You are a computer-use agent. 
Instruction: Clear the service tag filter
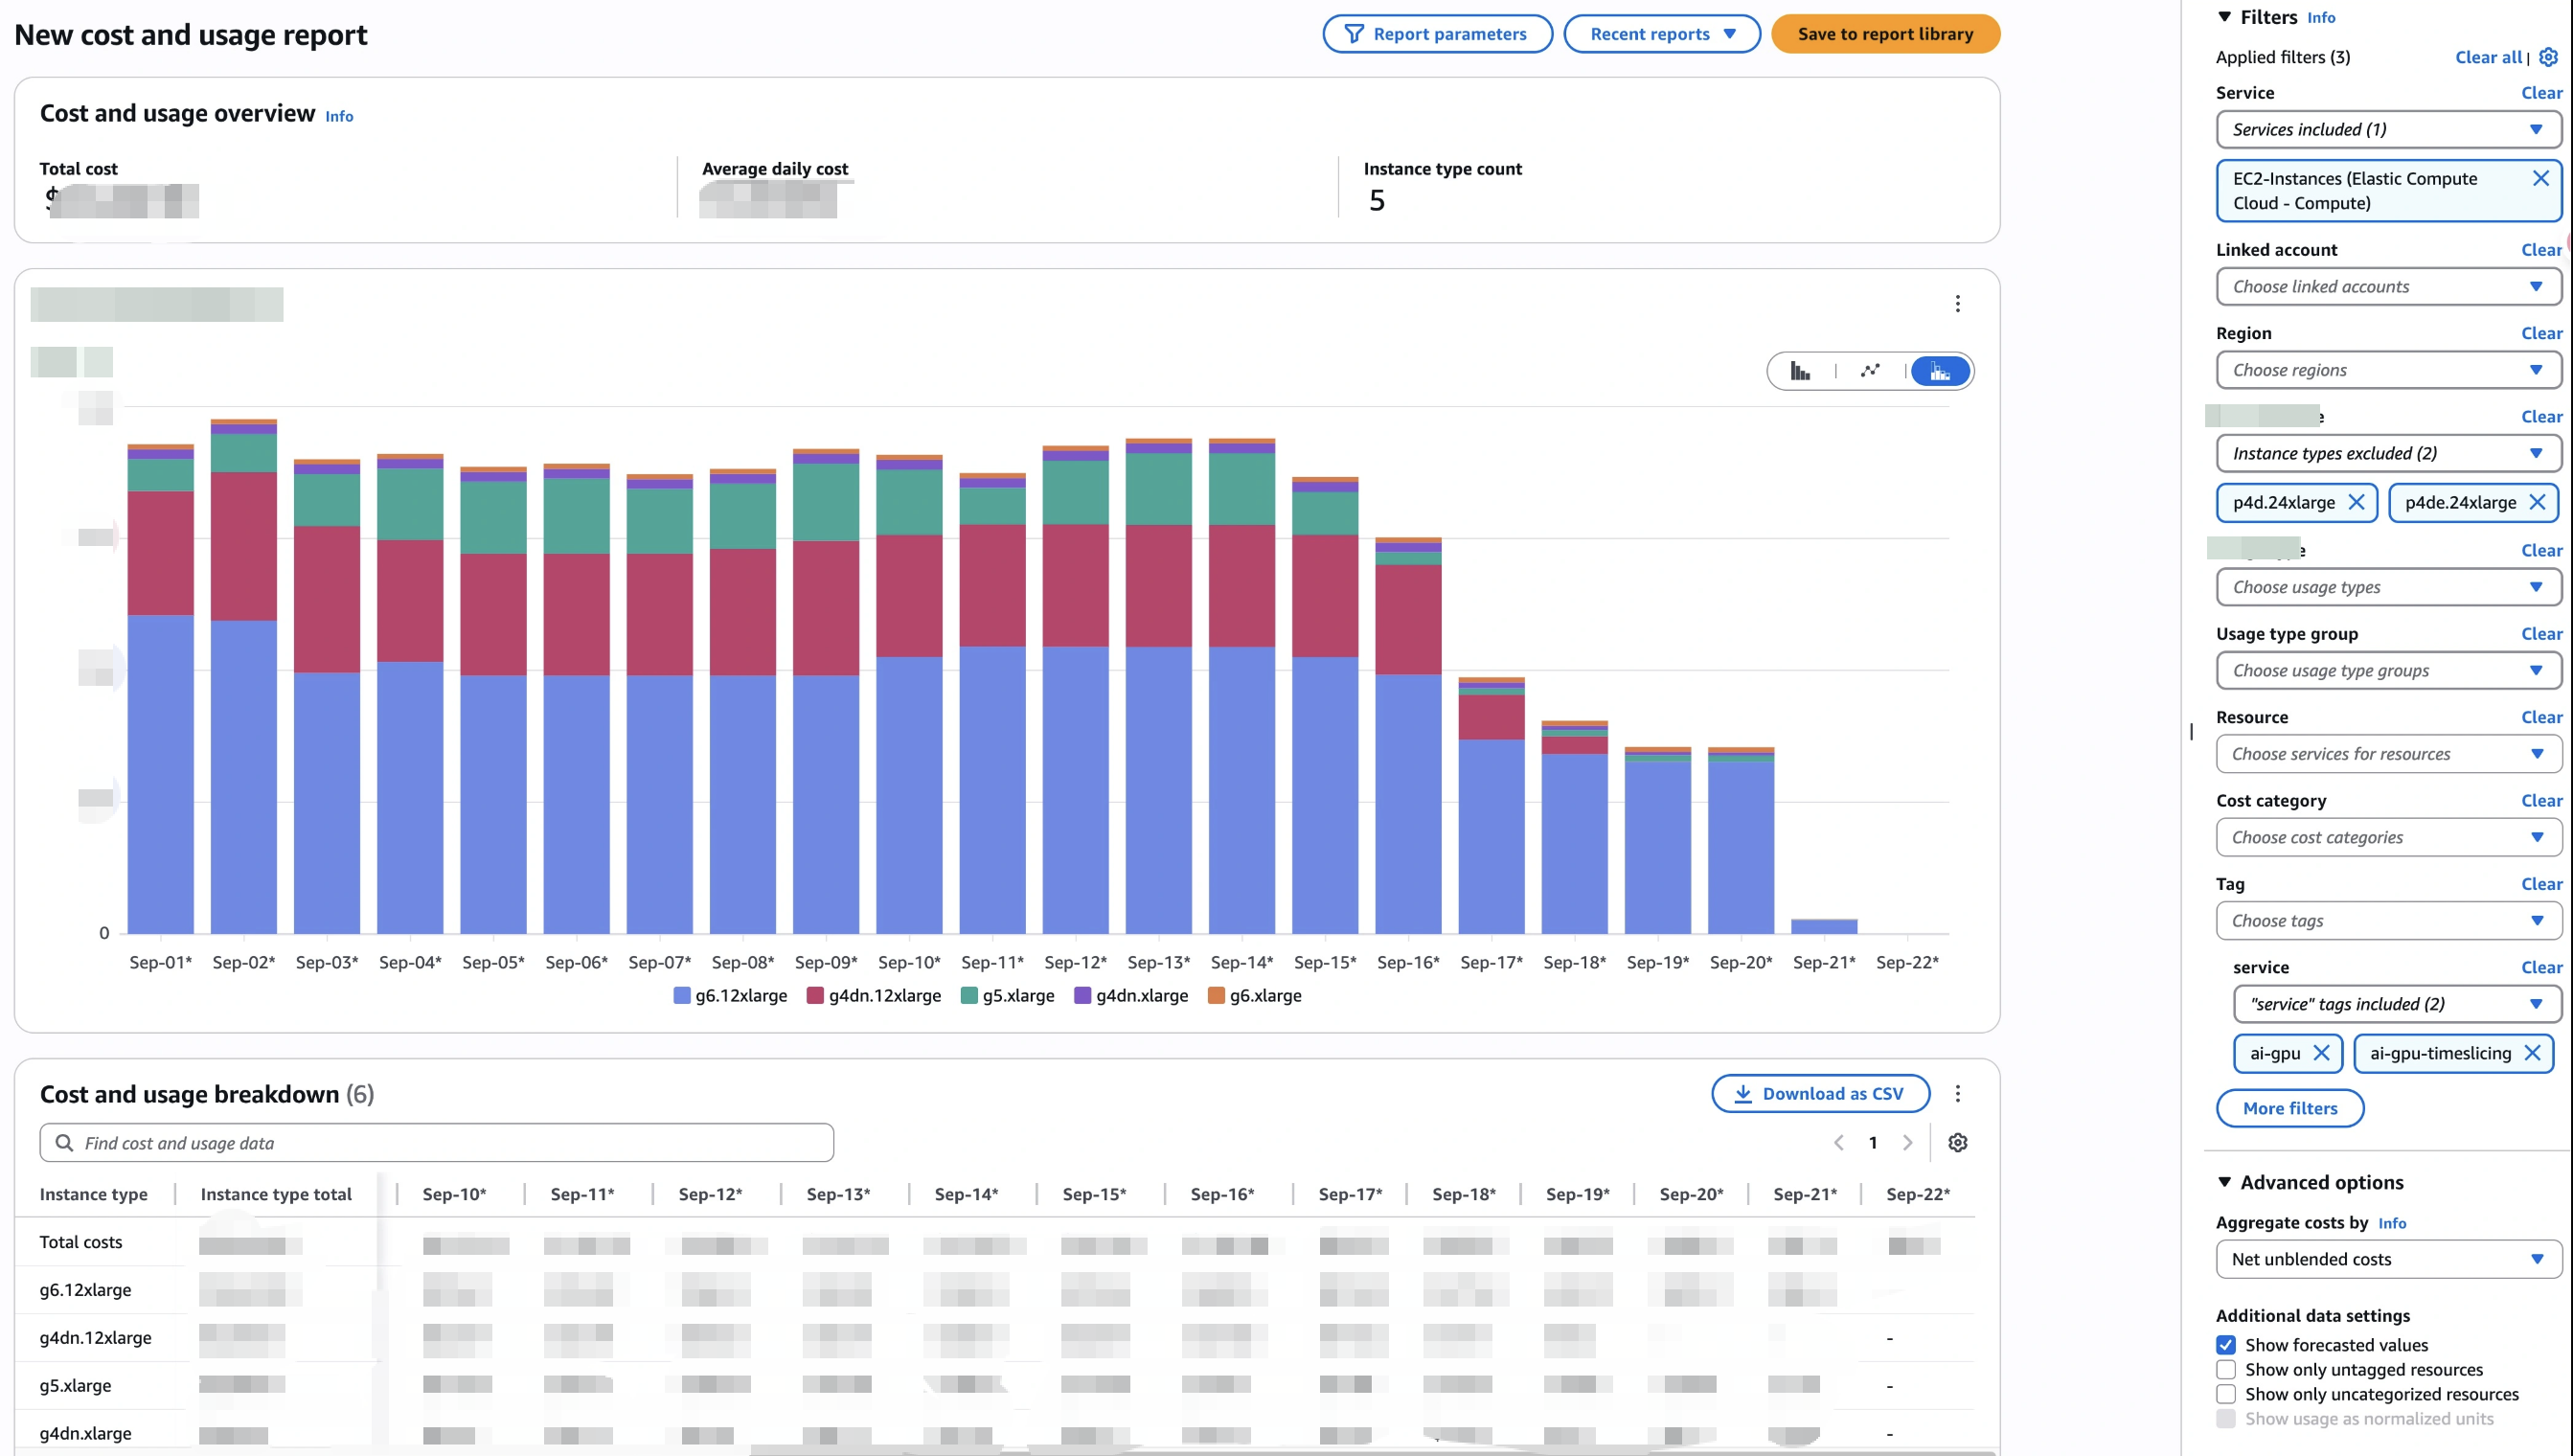(2541, 968)
